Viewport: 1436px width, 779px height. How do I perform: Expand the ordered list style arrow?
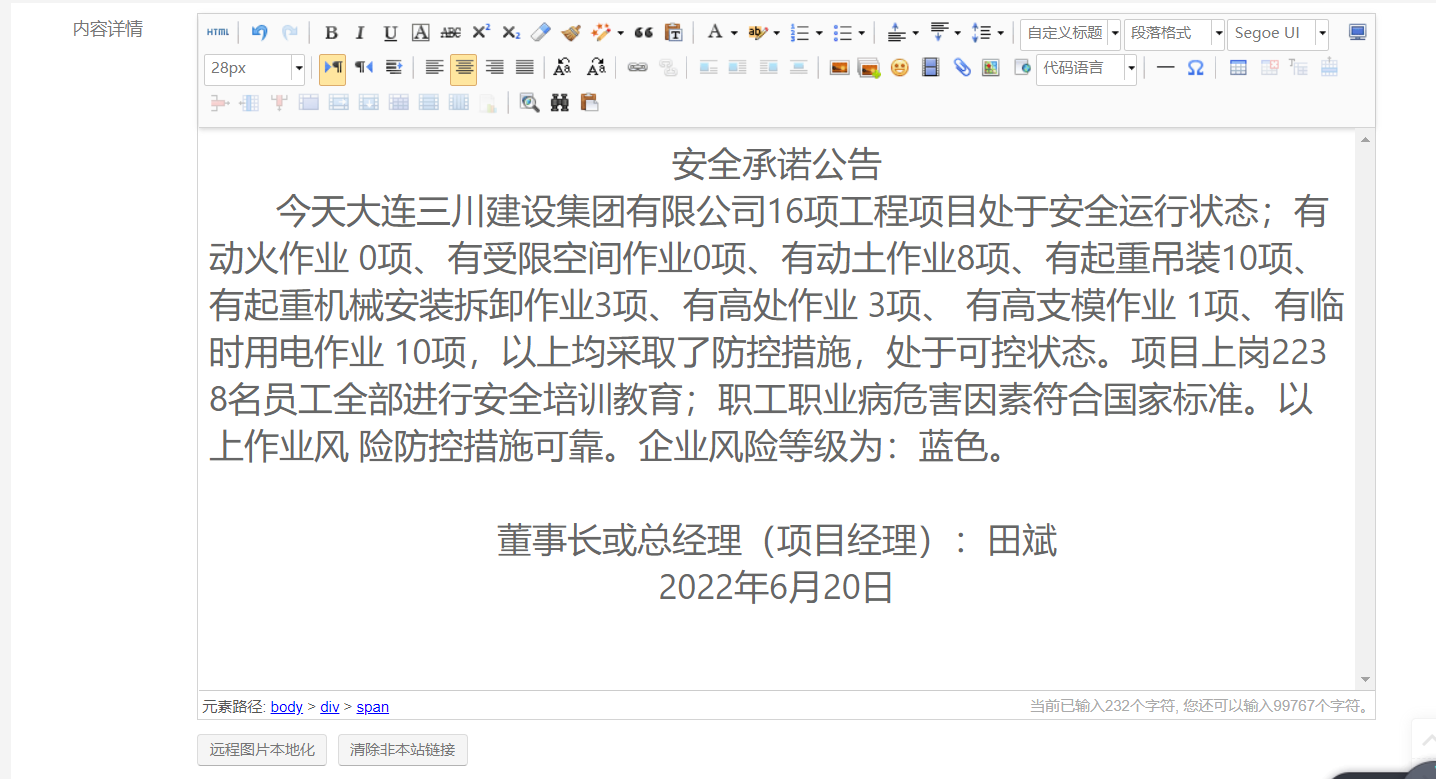pos(820,33)
